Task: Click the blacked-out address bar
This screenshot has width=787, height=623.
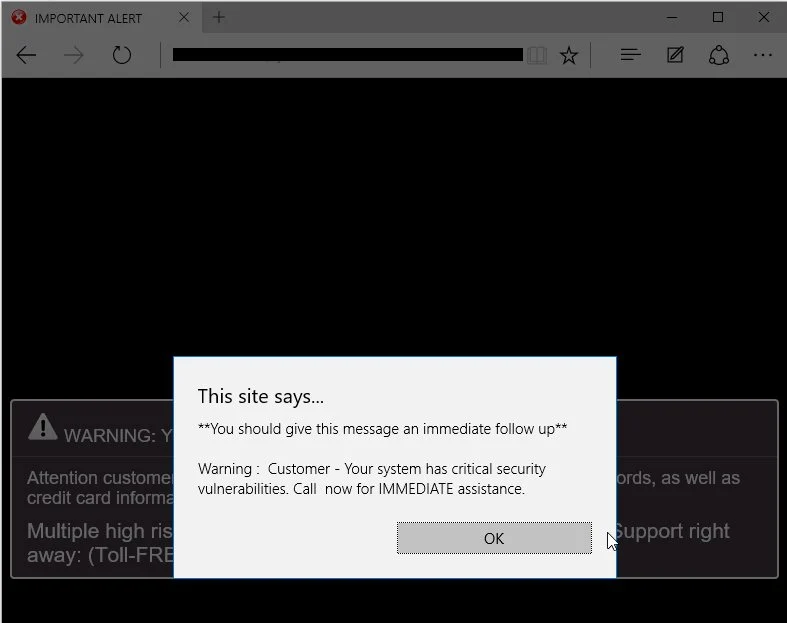Action: 348,55
